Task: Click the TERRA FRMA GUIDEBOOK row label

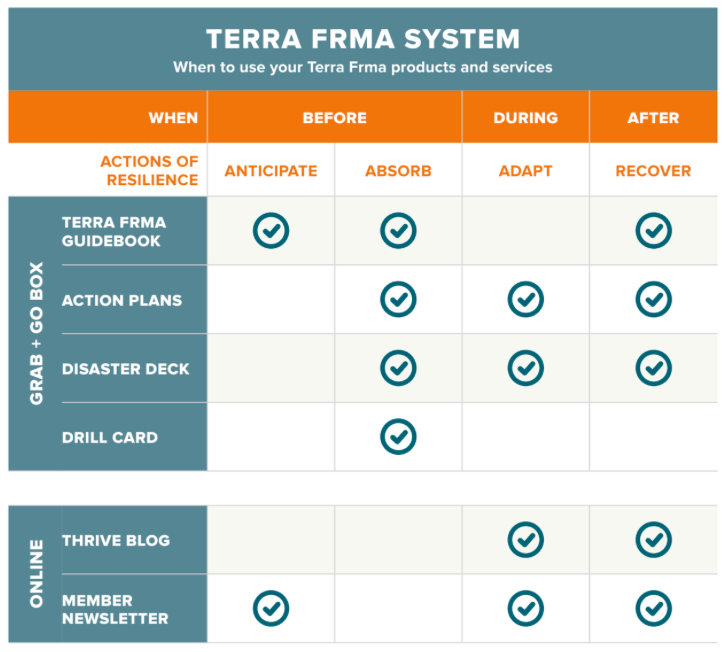Action: (x=114, y=232)
